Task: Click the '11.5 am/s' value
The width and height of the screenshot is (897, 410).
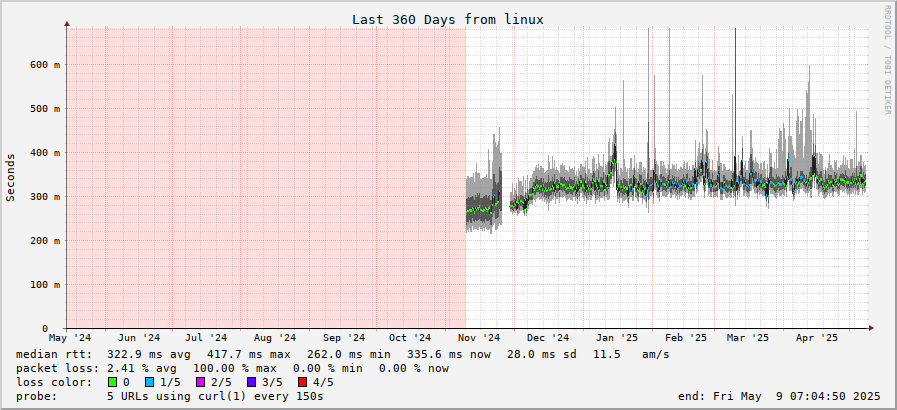Action: point(631,355)
